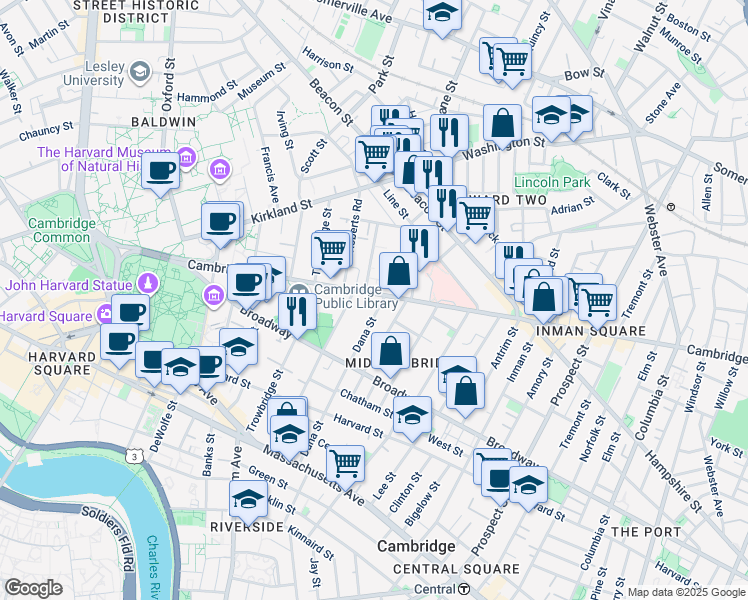The image size is (748, 600).
Task: Select the shopping cart marker near Bow St
Action: coord(512,60)
